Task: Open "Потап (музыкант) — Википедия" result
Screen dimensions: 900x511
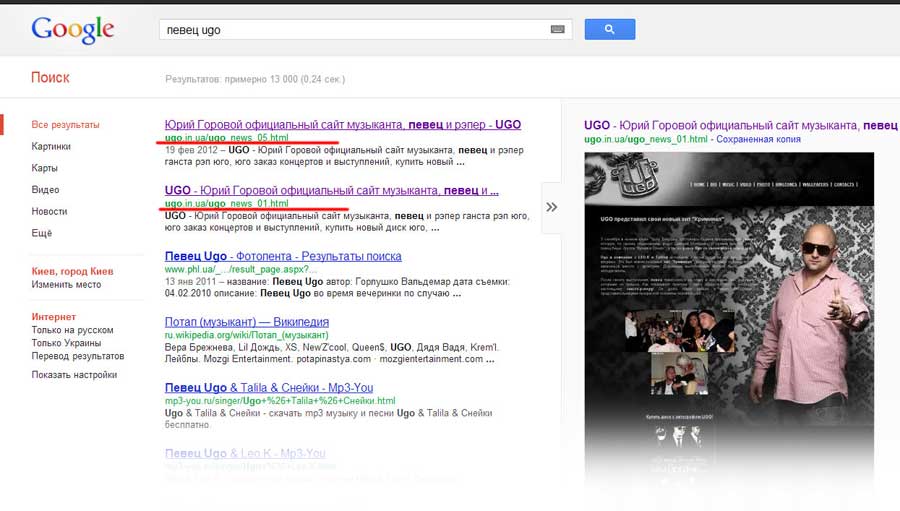Action: pos(247,322)
